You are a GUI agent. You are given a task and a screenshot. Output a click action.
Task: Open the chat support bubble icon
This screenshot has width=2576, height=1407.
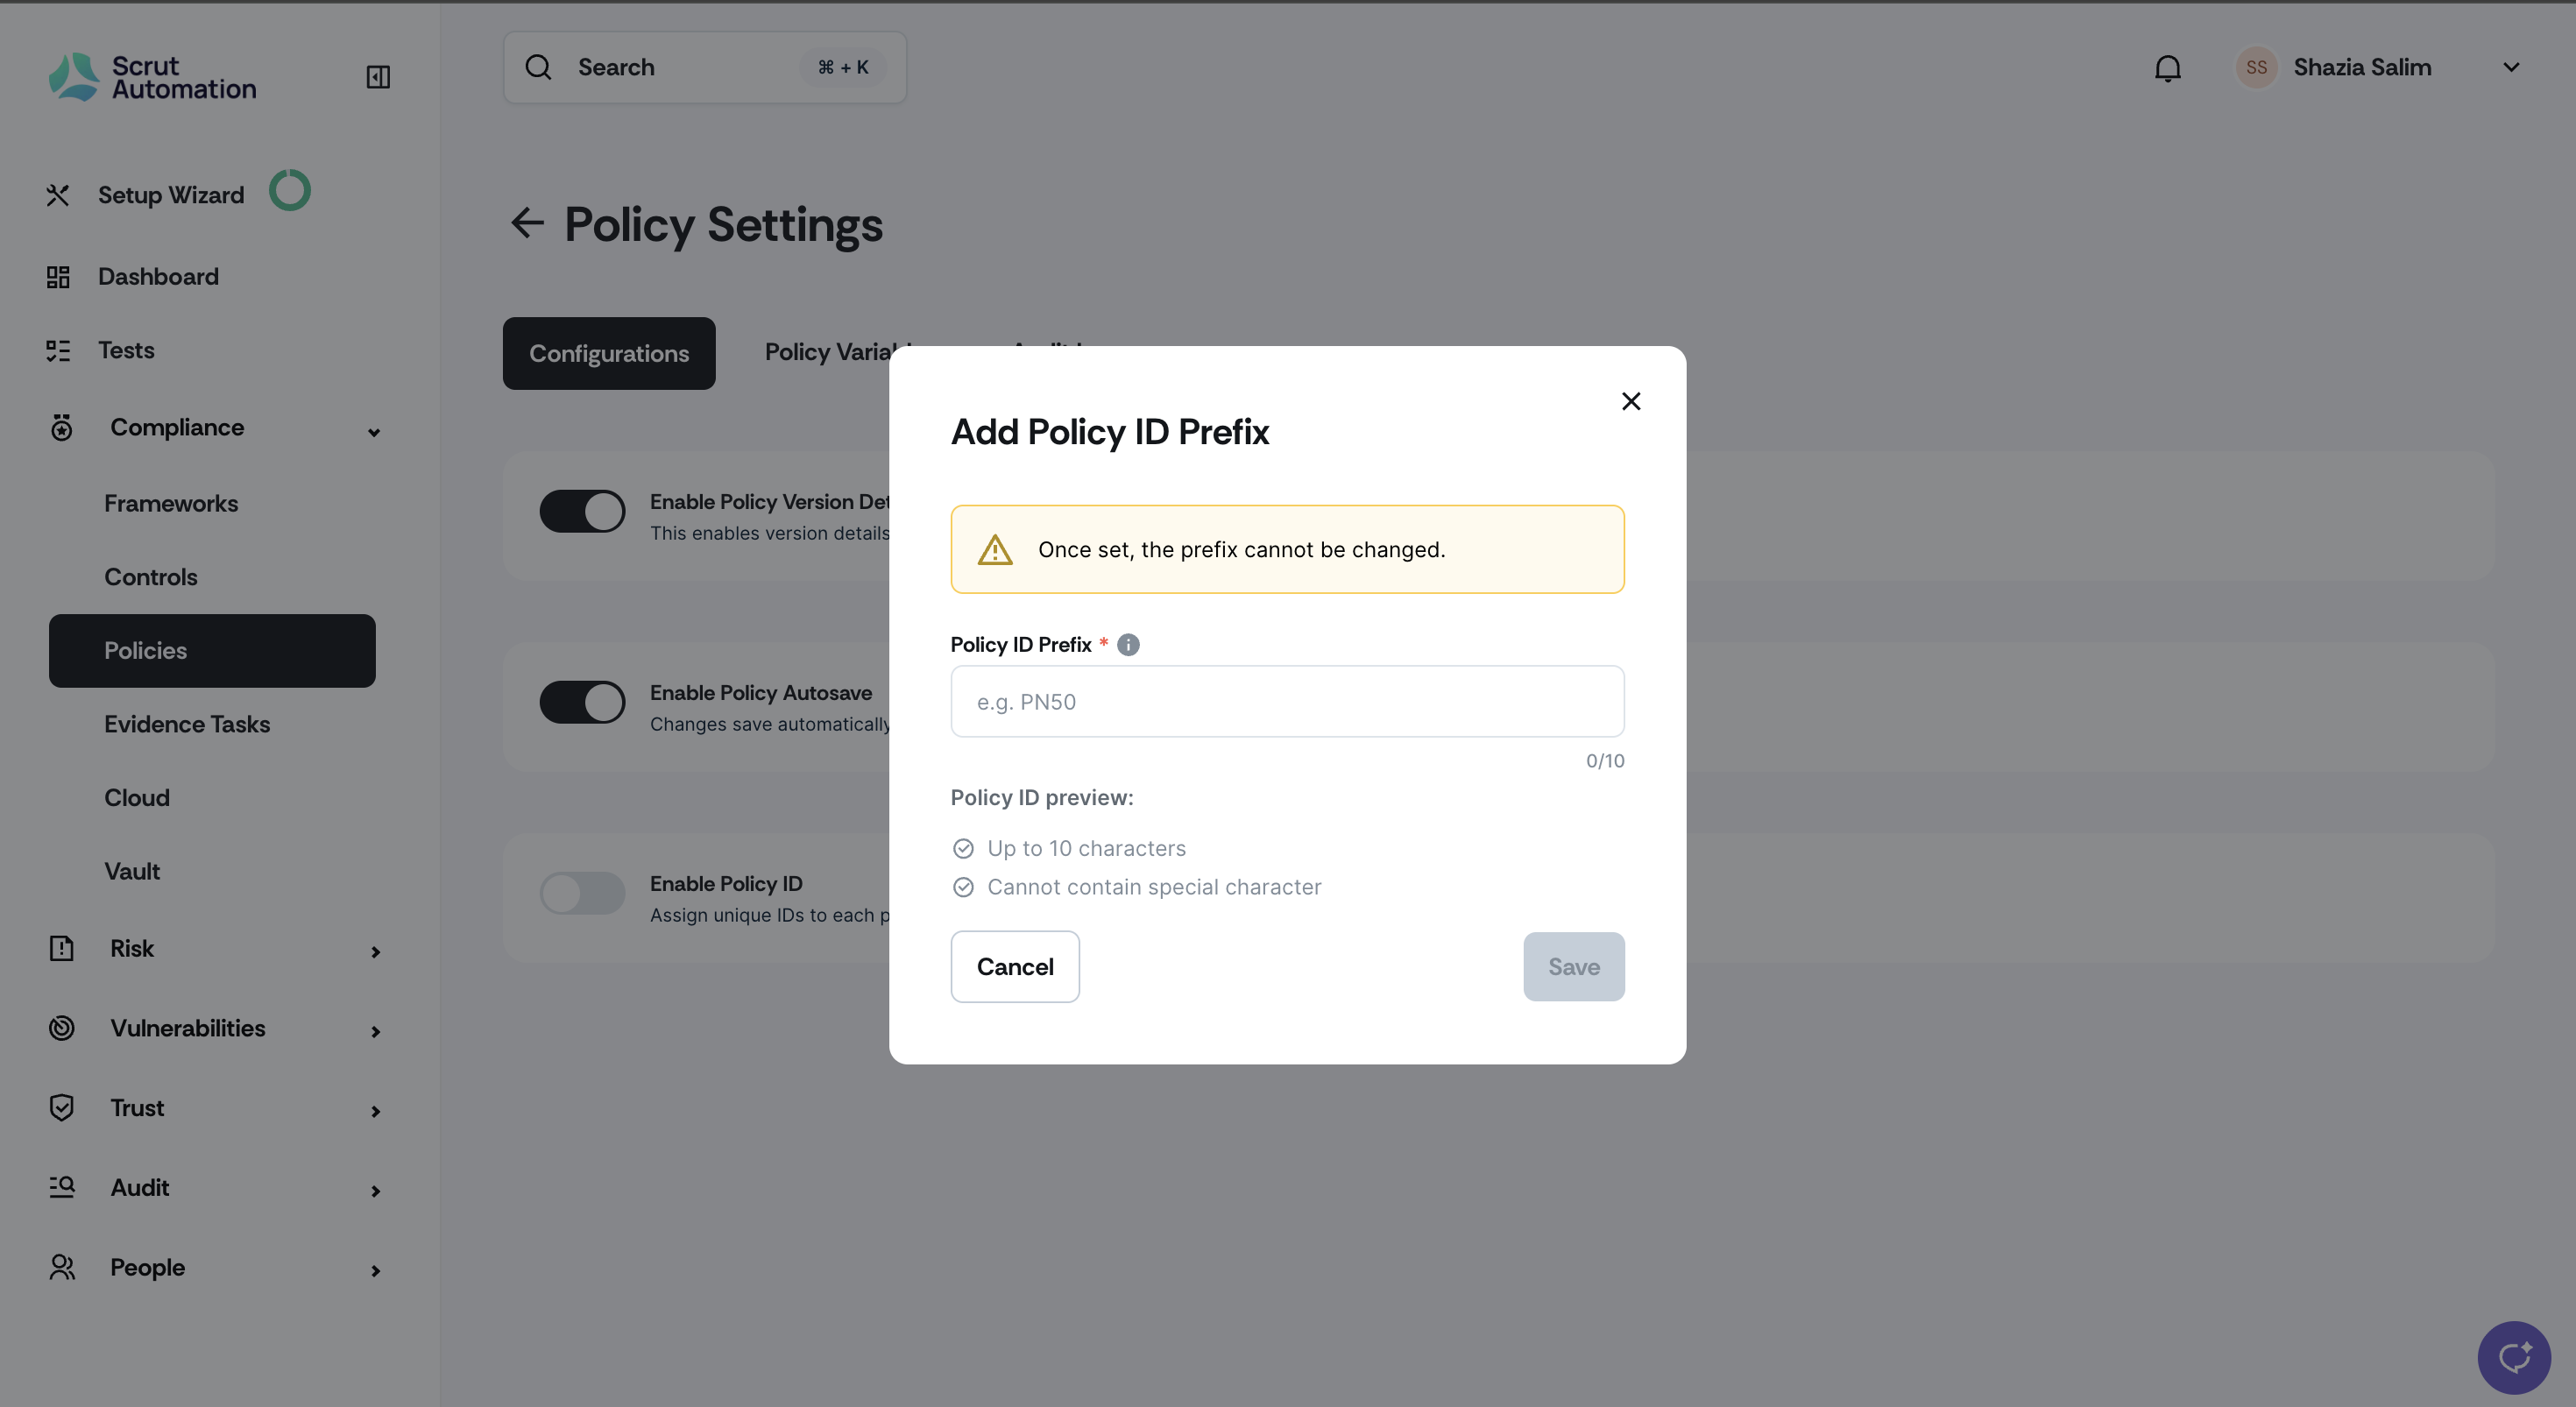[x=2513, y=1357]
